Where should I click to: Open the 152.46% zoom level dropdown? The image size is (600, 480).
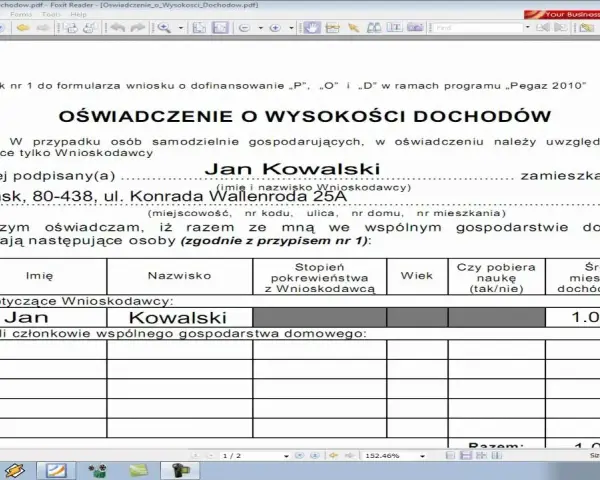(422, 456)
